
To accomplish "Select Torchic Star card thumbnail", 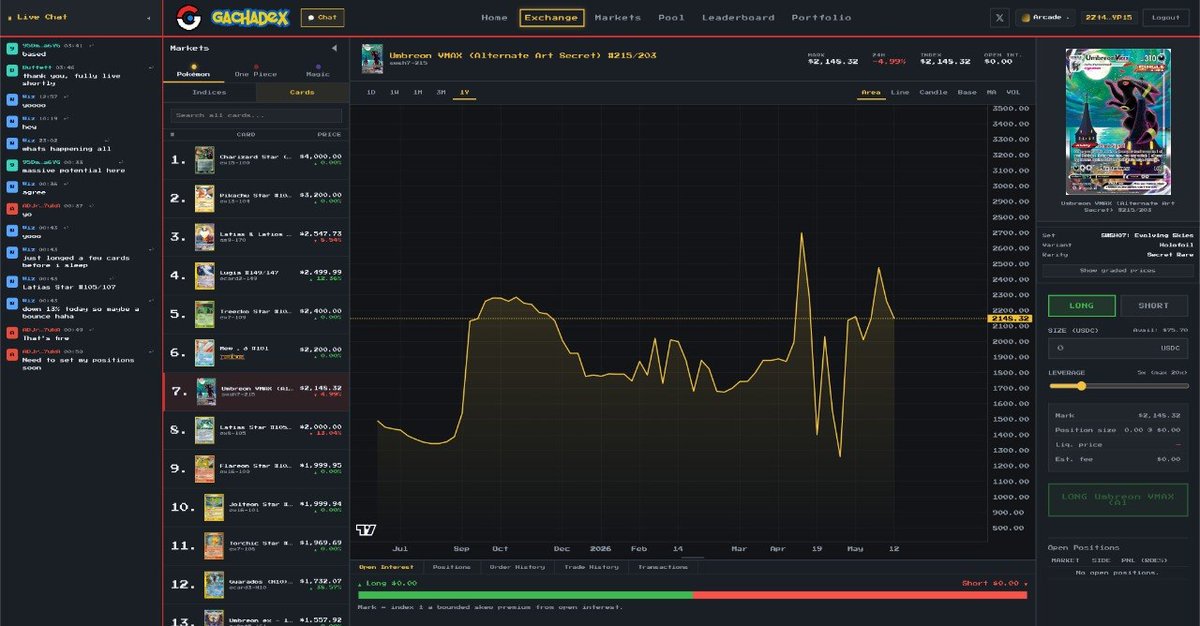I will [213, 545].
